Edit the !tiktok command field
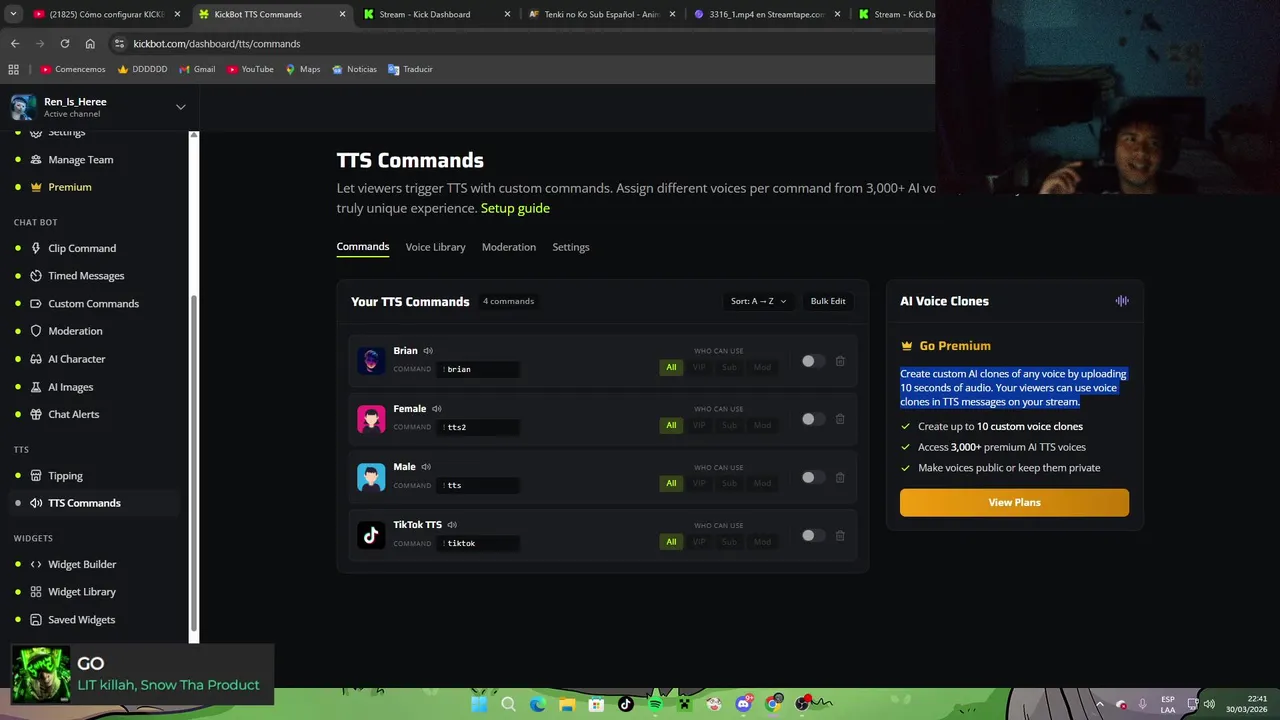 point(479,543)
